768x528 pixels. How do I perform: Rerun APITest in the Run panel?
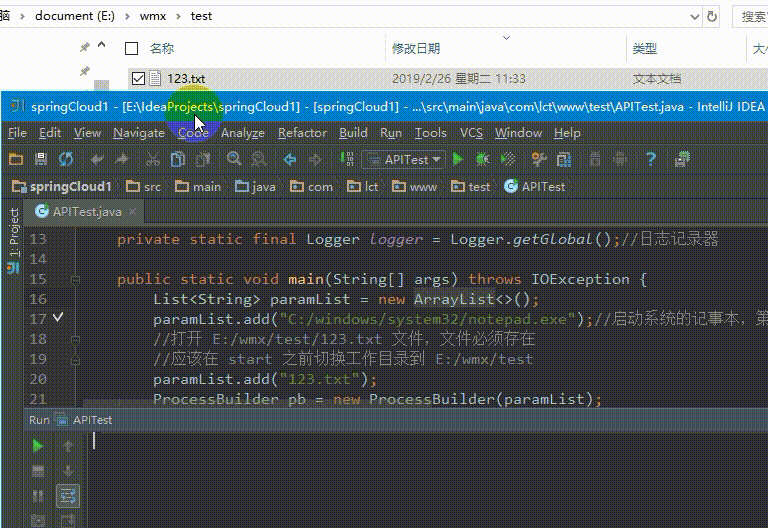click(x=38, y=446)
